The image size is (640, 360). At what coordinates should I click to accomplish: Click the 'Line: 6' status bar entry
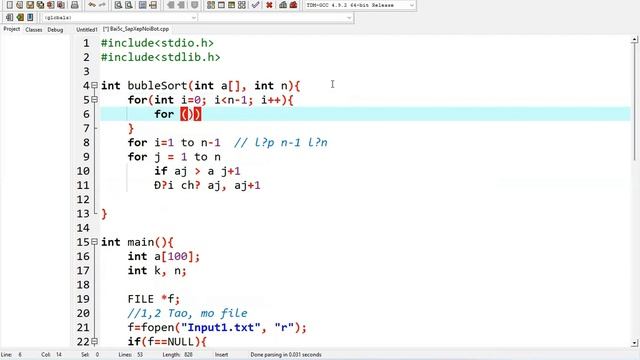[12, 355]
